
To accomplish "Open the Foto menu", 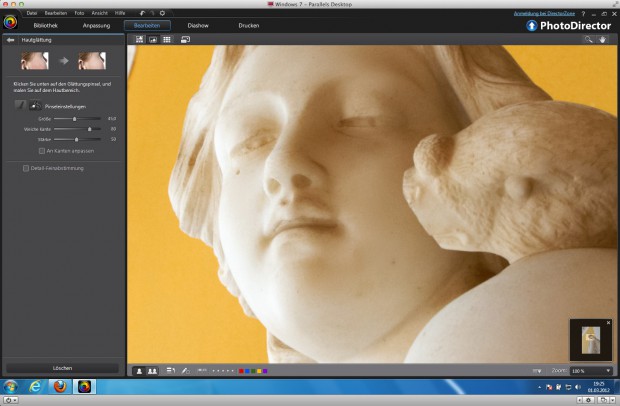I will (x=79, y=13).
